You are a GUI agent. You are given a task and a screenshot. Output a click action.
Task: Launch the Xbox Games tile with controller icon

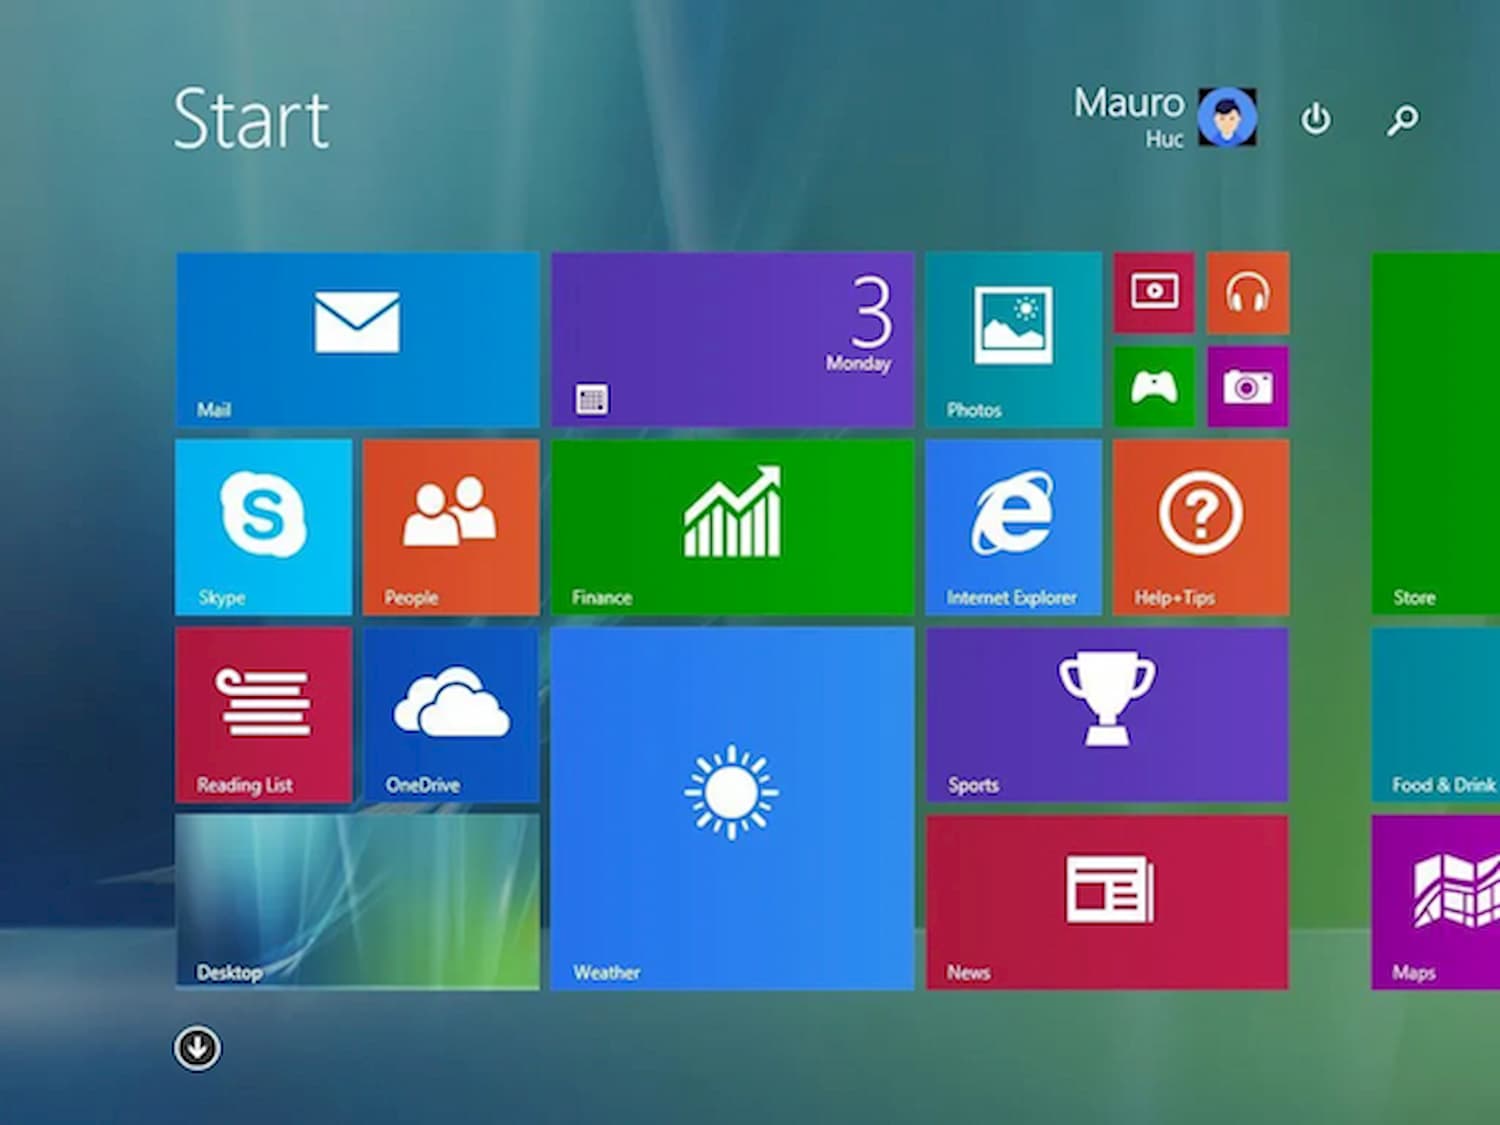[1154, 388]
